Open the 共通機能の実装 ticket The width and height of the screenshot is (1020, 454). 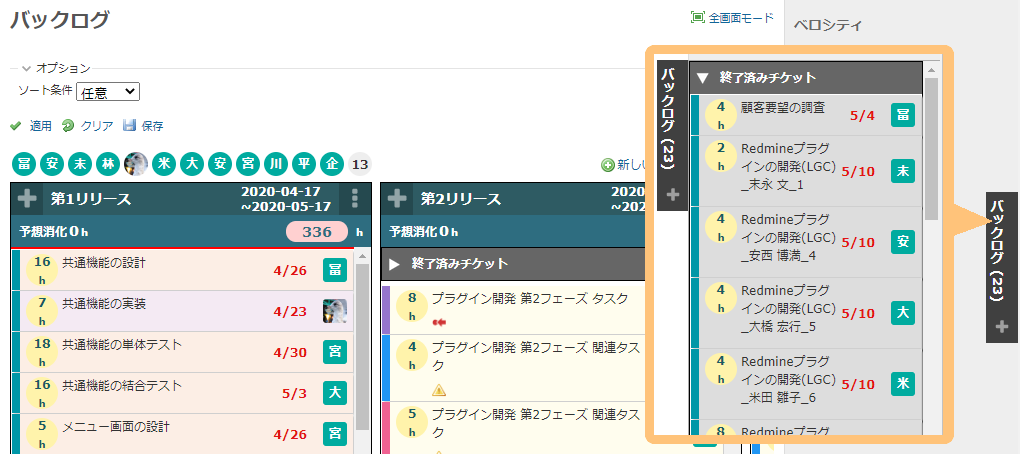click(x=104, y=304)
